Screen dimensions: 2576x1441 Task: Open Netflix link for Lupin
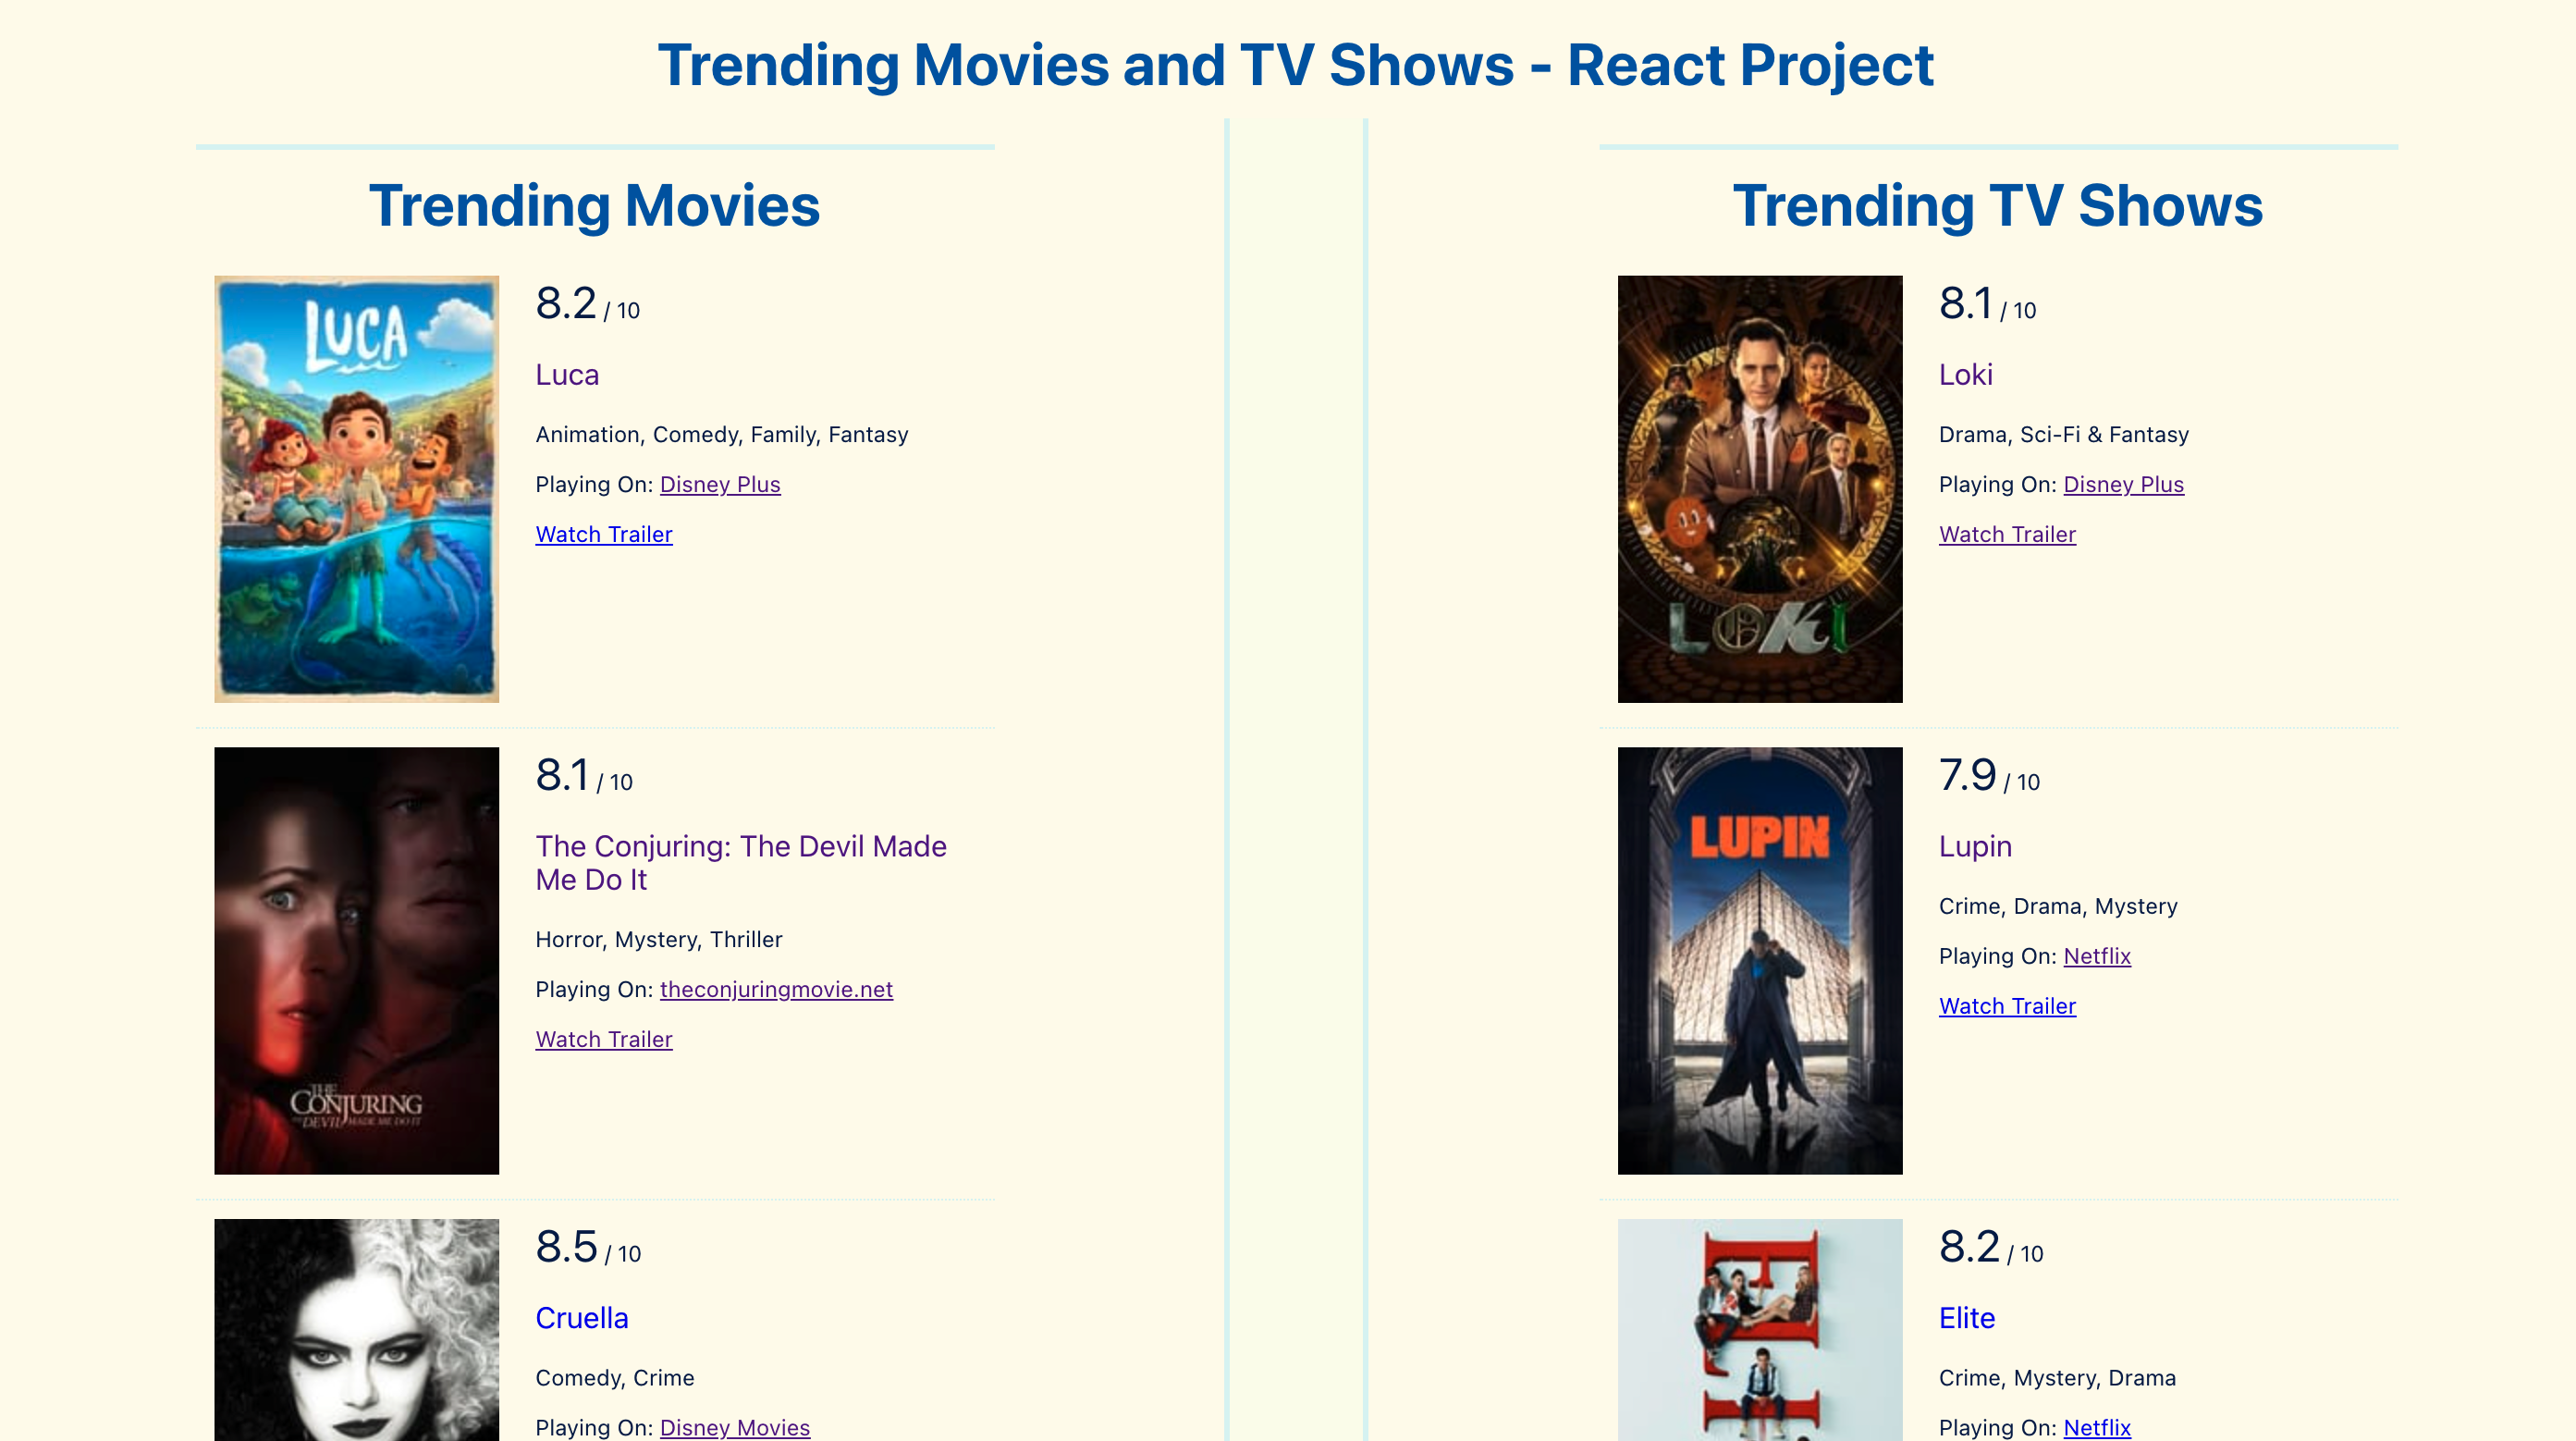click(x=2096, y=956)
